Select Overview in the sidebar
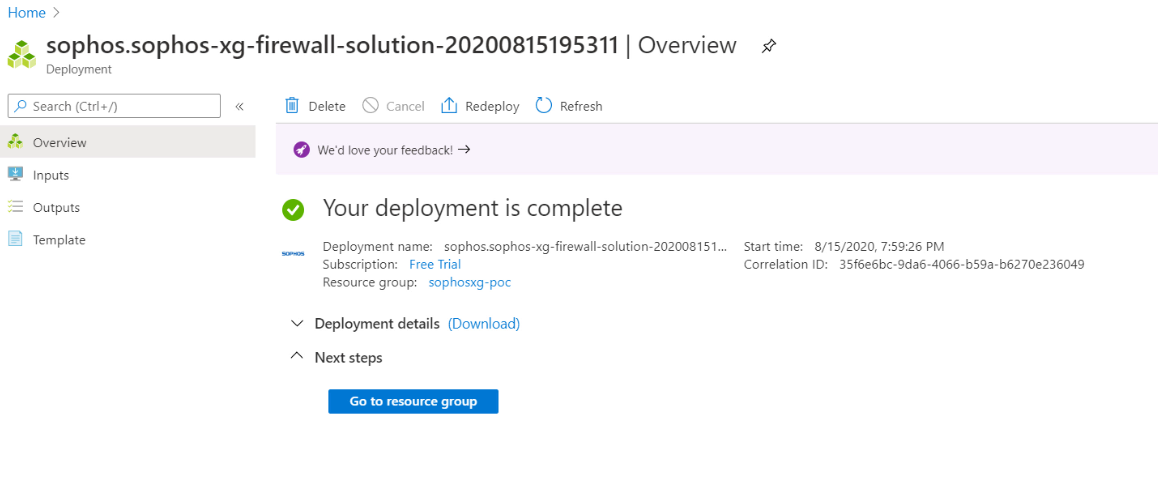This screenshot has height=478, width=1158. [x=59, y=142]
